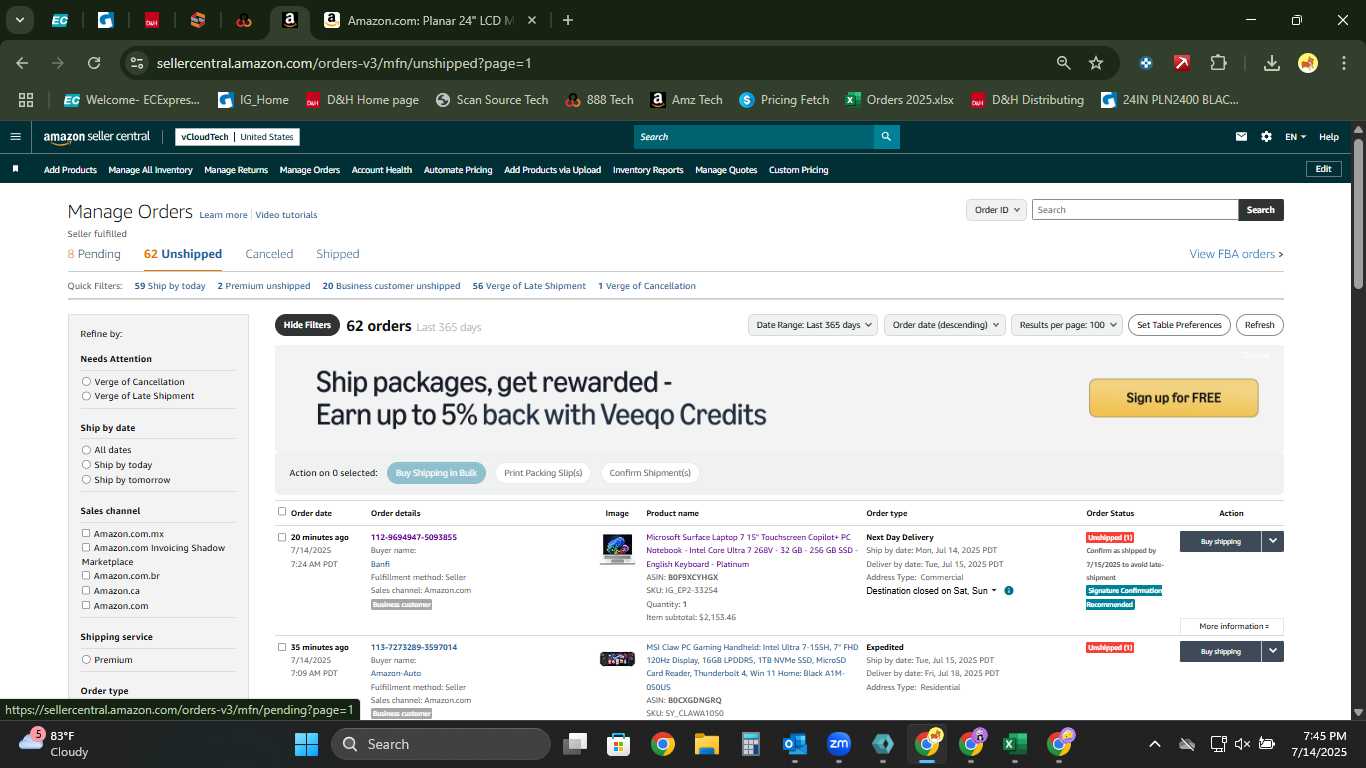Open the mail messages icon

[x=1242, y=137]
